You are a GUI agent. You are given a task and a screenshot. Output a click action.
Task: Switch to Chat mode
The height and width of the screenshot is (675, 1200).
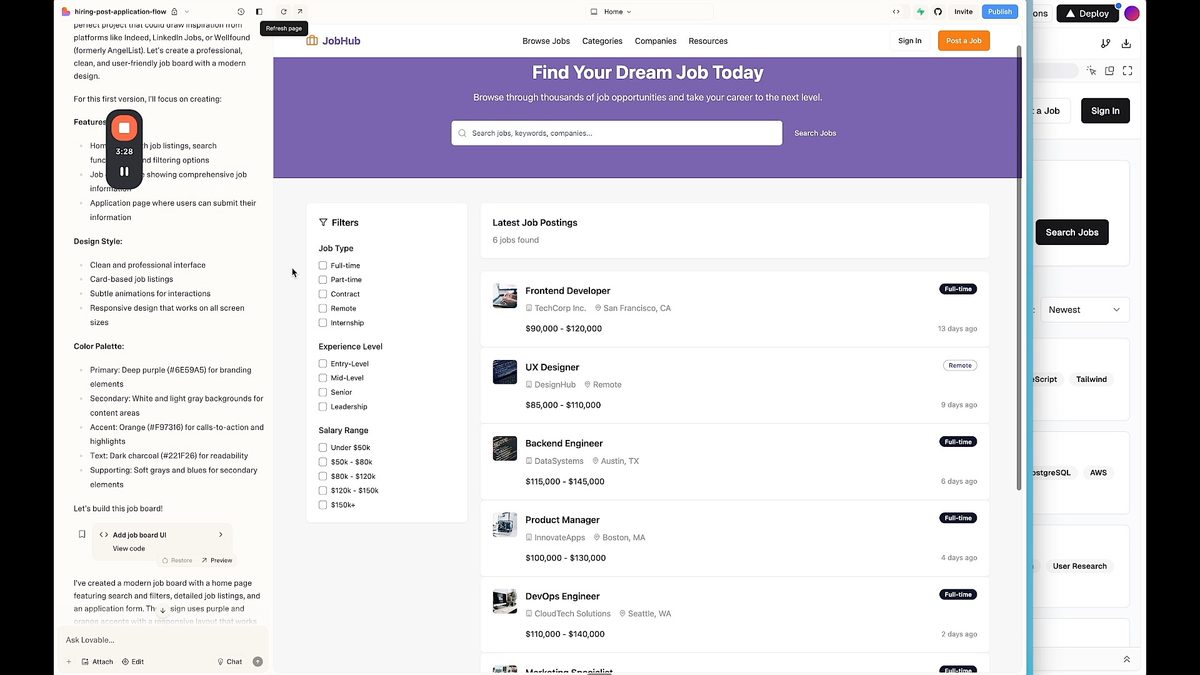point(230,661)
